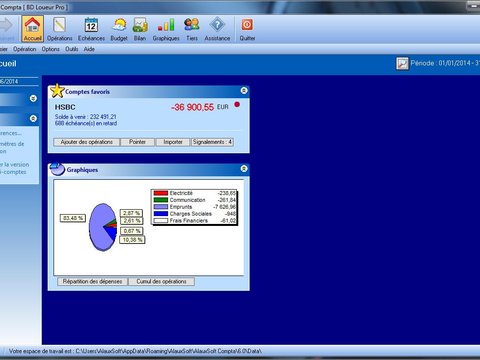Open the Opérations toolbar icon

point(59,29)
